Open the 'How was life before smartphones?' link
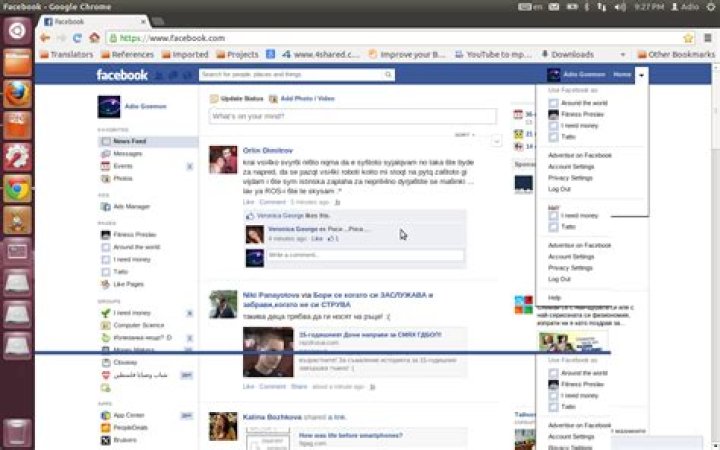720x450 pixels. point(350,435)
